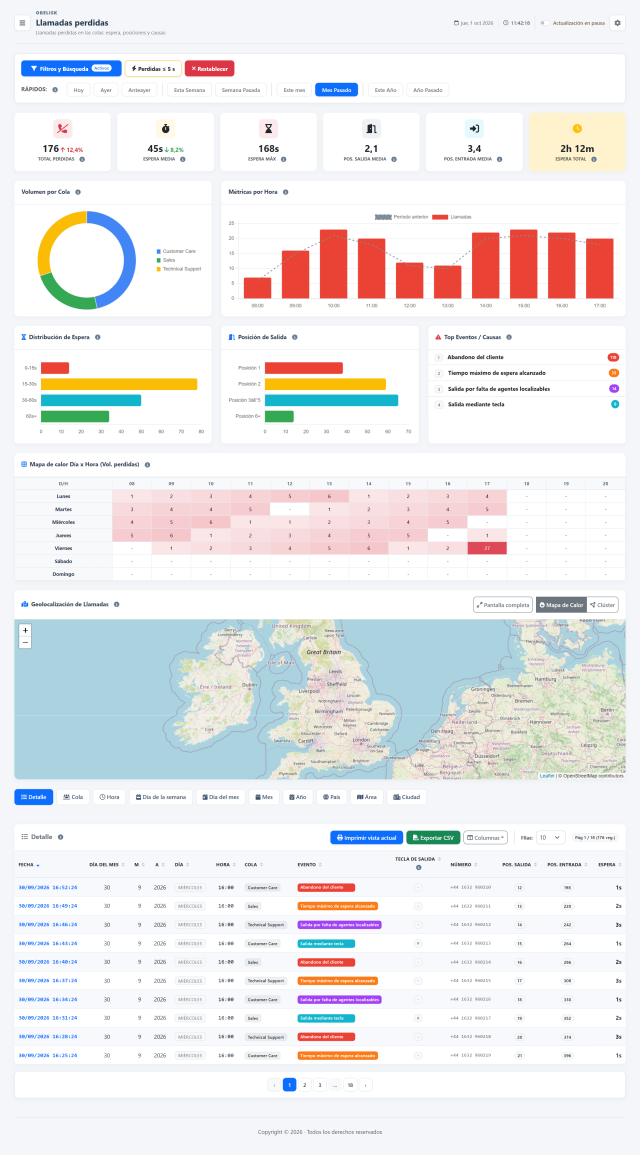640x1155 pixels.
Task: Open the Filas rows-per-page dropdown
Action: click(x=550, y=838)
